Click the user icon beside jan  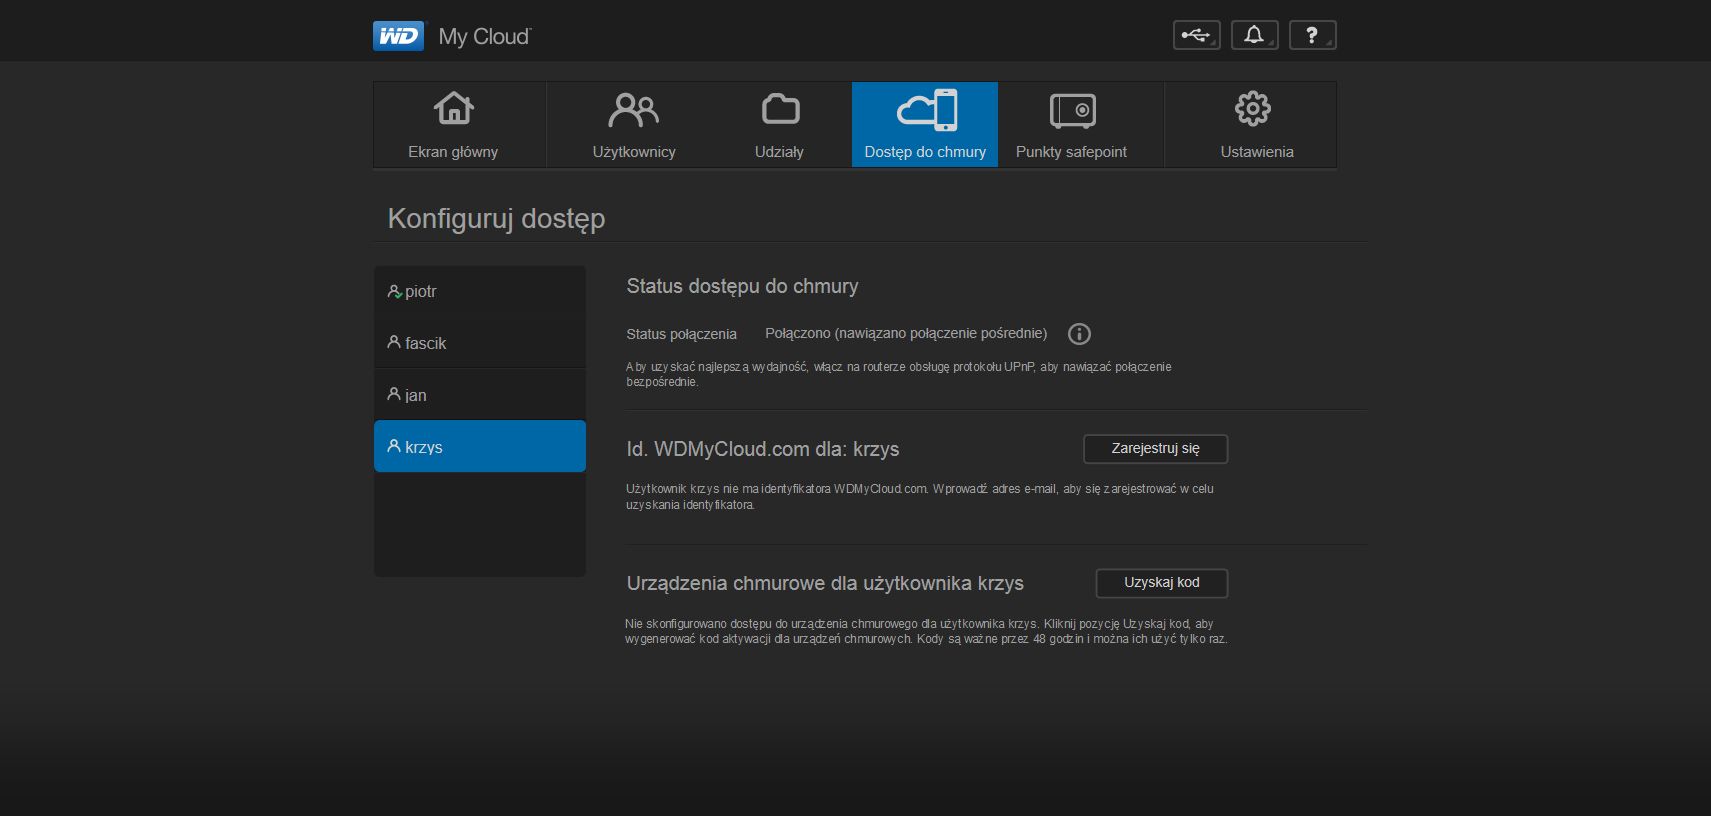[394, 394]
